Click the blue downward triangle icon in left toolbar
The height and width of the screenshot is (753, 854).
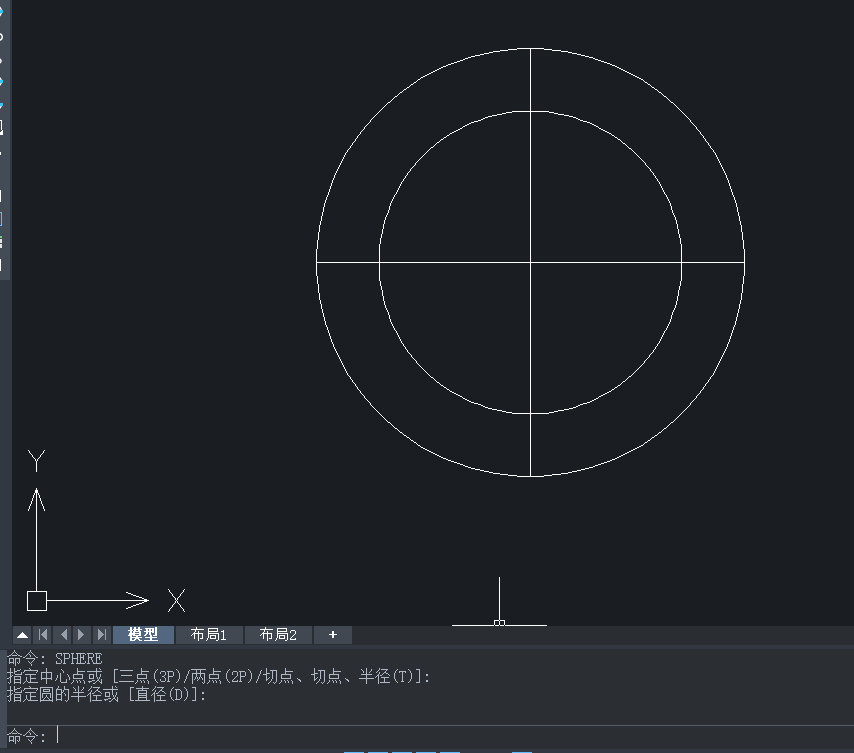(5, 102)
